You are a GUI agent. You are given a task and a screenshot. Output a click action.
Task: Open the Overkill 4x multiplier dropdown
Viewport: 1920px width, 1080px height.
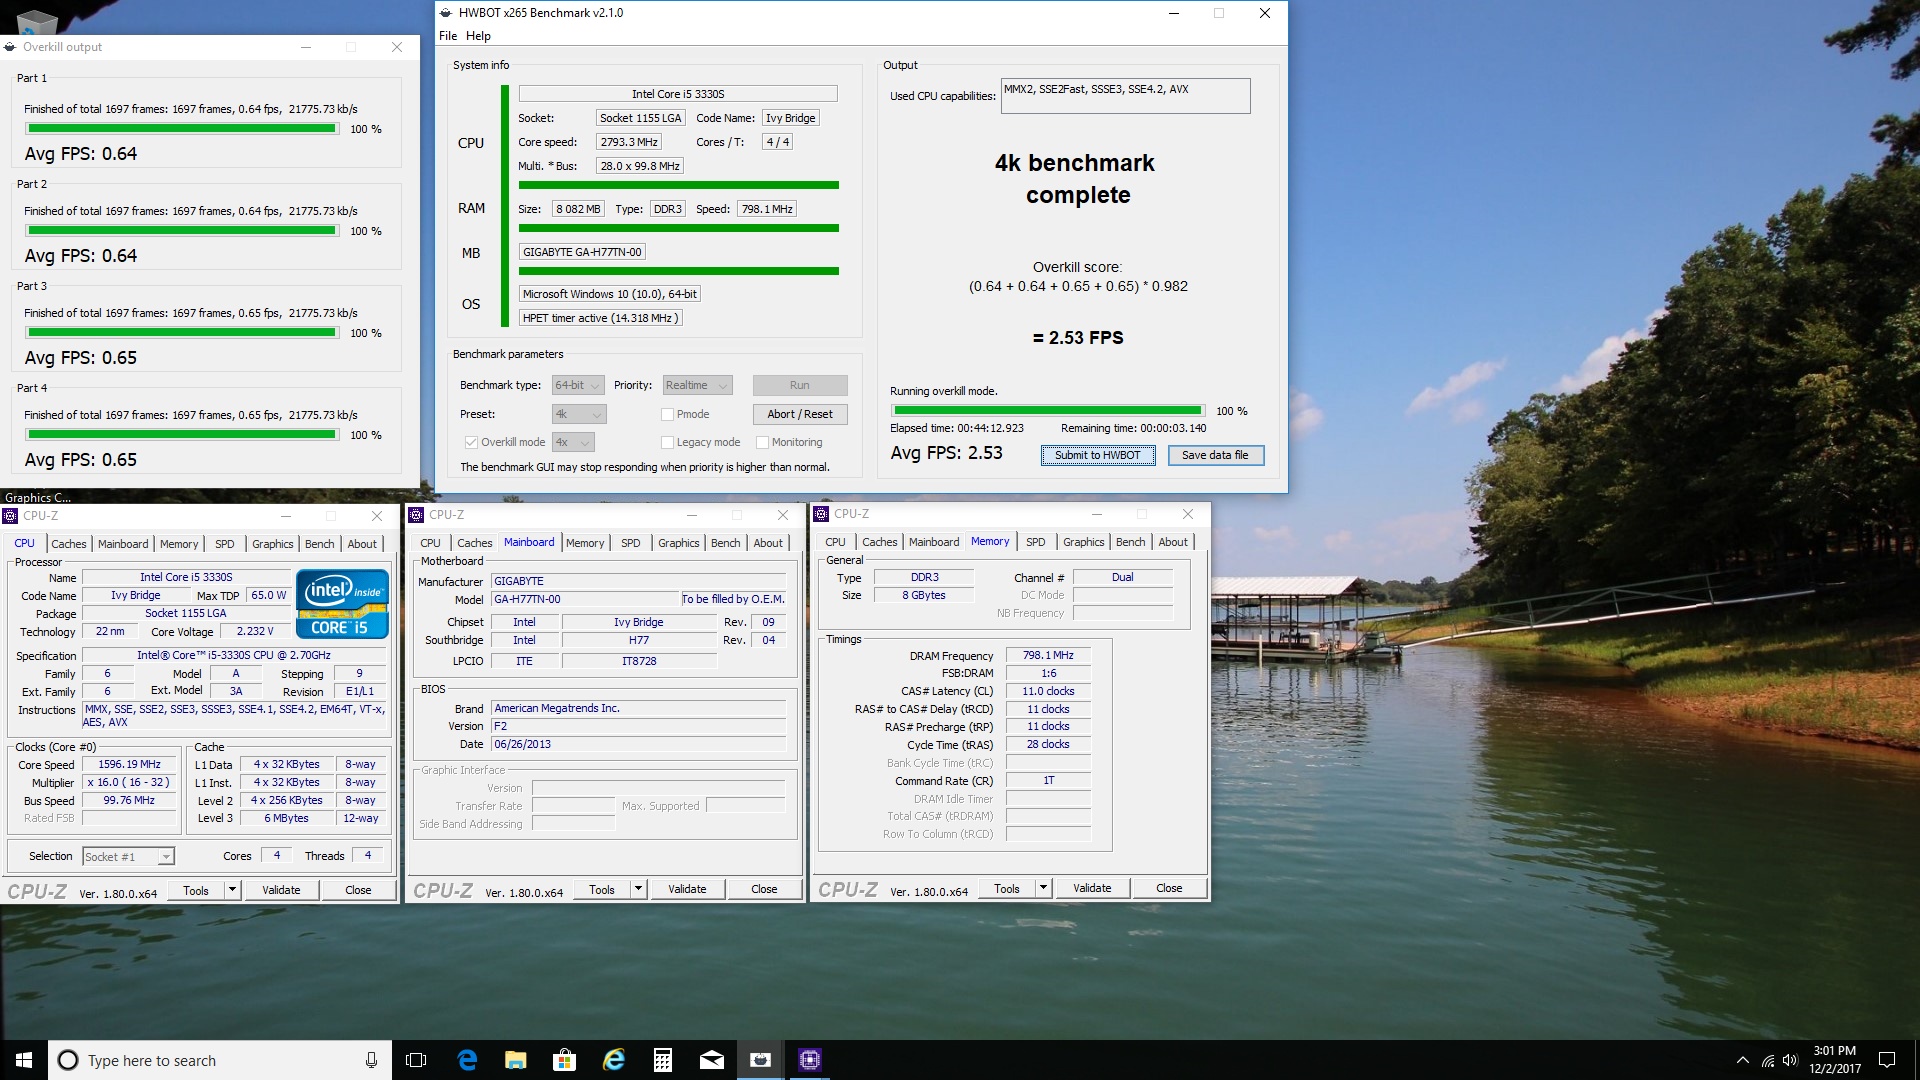[x=573, y=442]
